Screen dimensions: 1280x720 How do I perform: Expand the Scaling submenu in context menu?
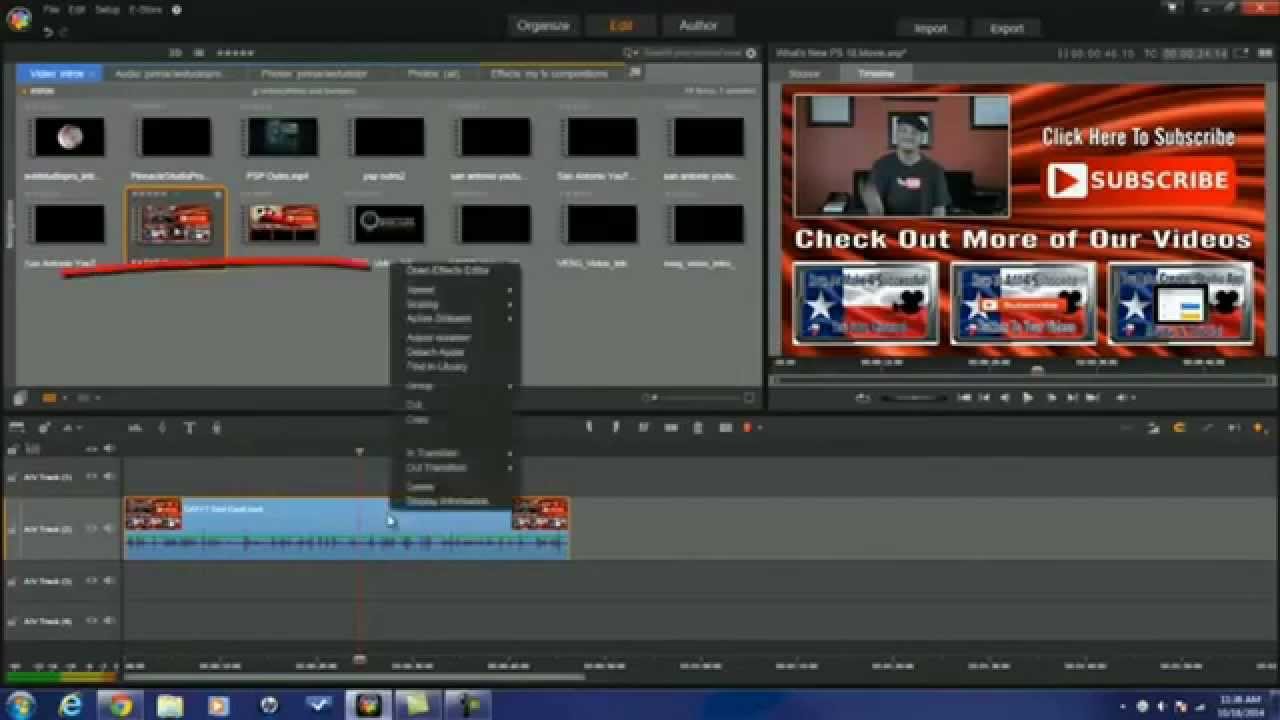pos(510,304)
